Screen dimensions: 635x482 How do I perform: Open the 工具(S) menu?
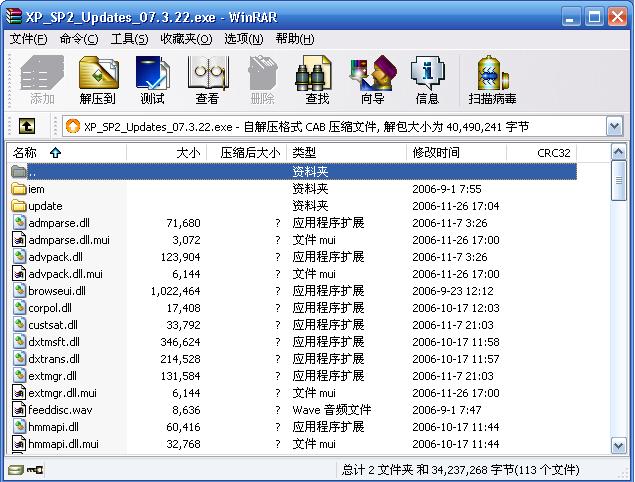click(x=129, y=39)
